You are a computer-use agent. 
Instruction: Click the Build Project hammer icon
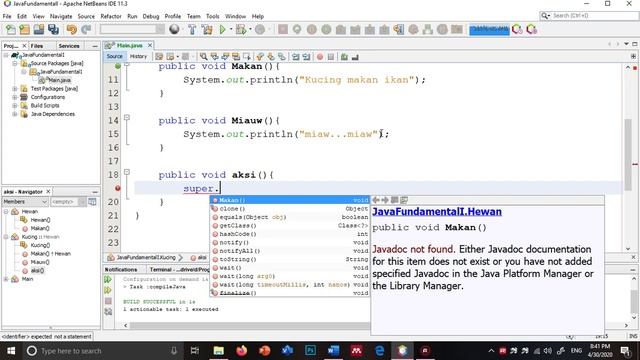pyautogui.click(x=192, y=29)
